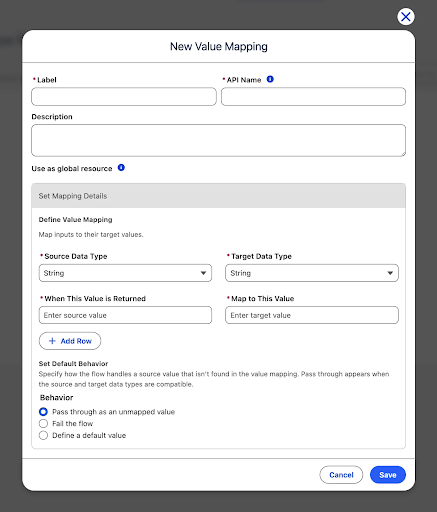Select Pass through as an unmapped value

point(43,412)
